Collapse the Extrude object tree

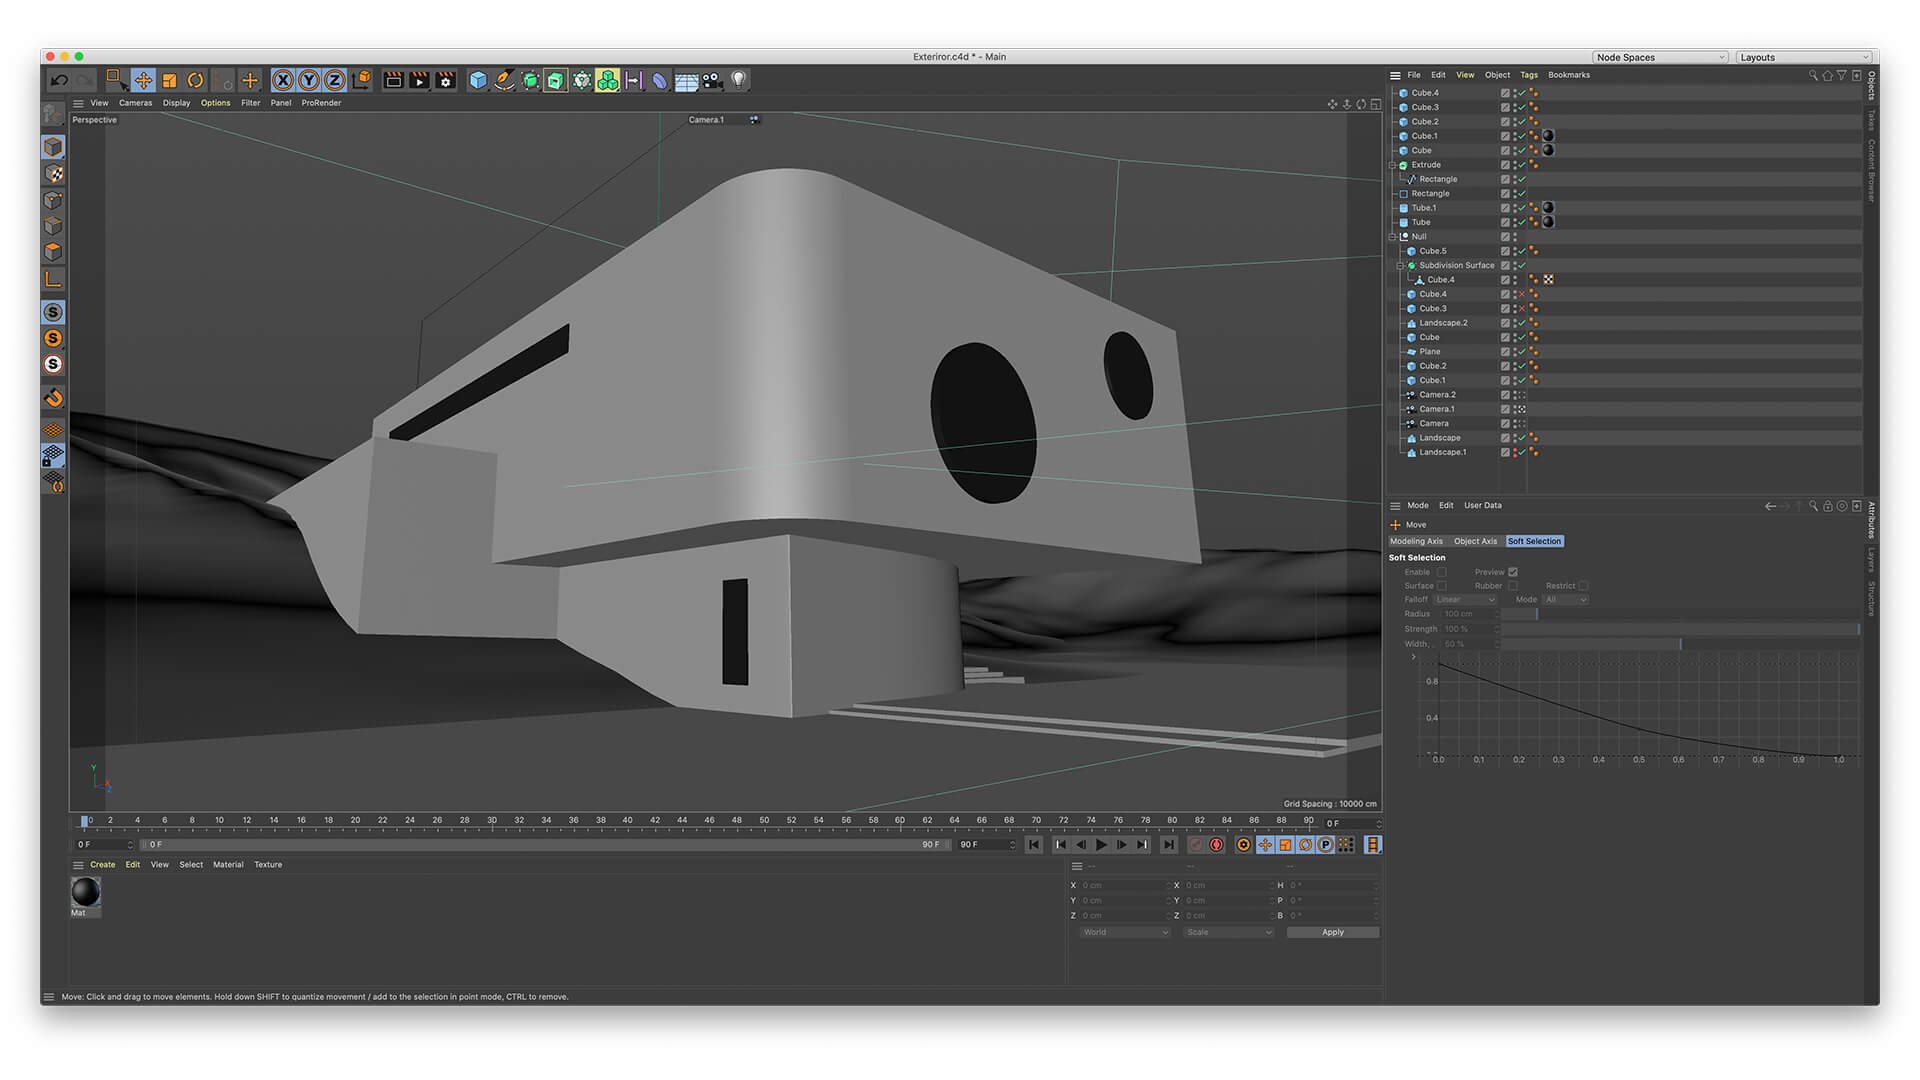[1392, 165]
